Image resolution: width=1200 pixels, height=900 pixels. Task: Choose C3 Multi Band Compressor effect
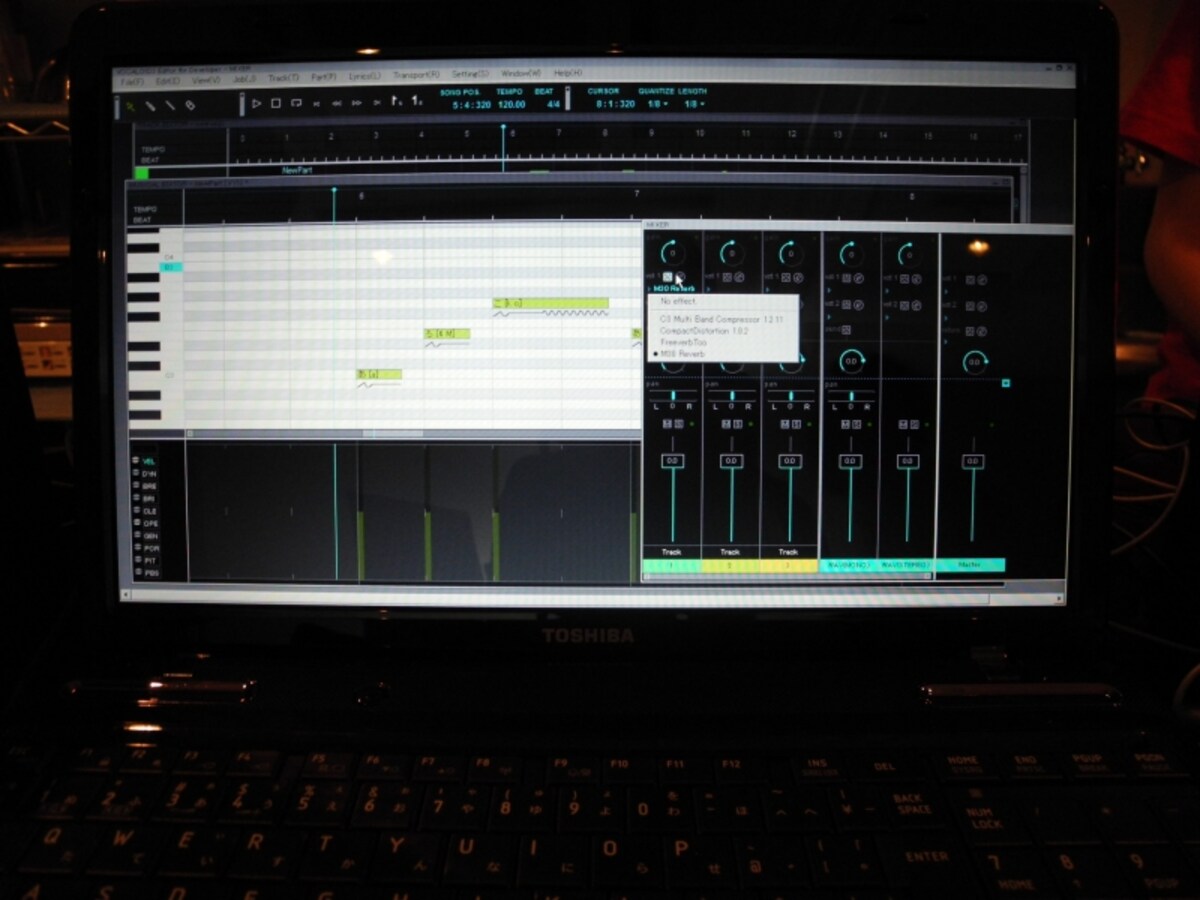point(723,319)
